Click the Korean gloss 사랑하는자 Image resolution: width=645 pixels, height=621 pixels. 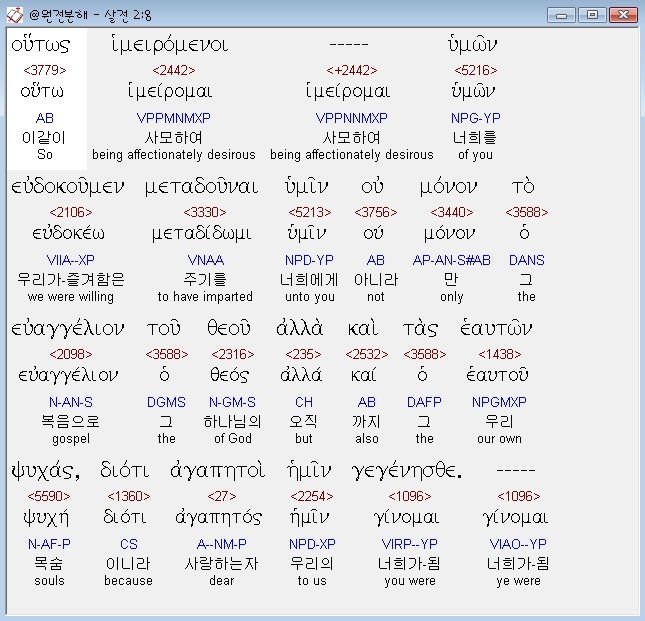221,564
